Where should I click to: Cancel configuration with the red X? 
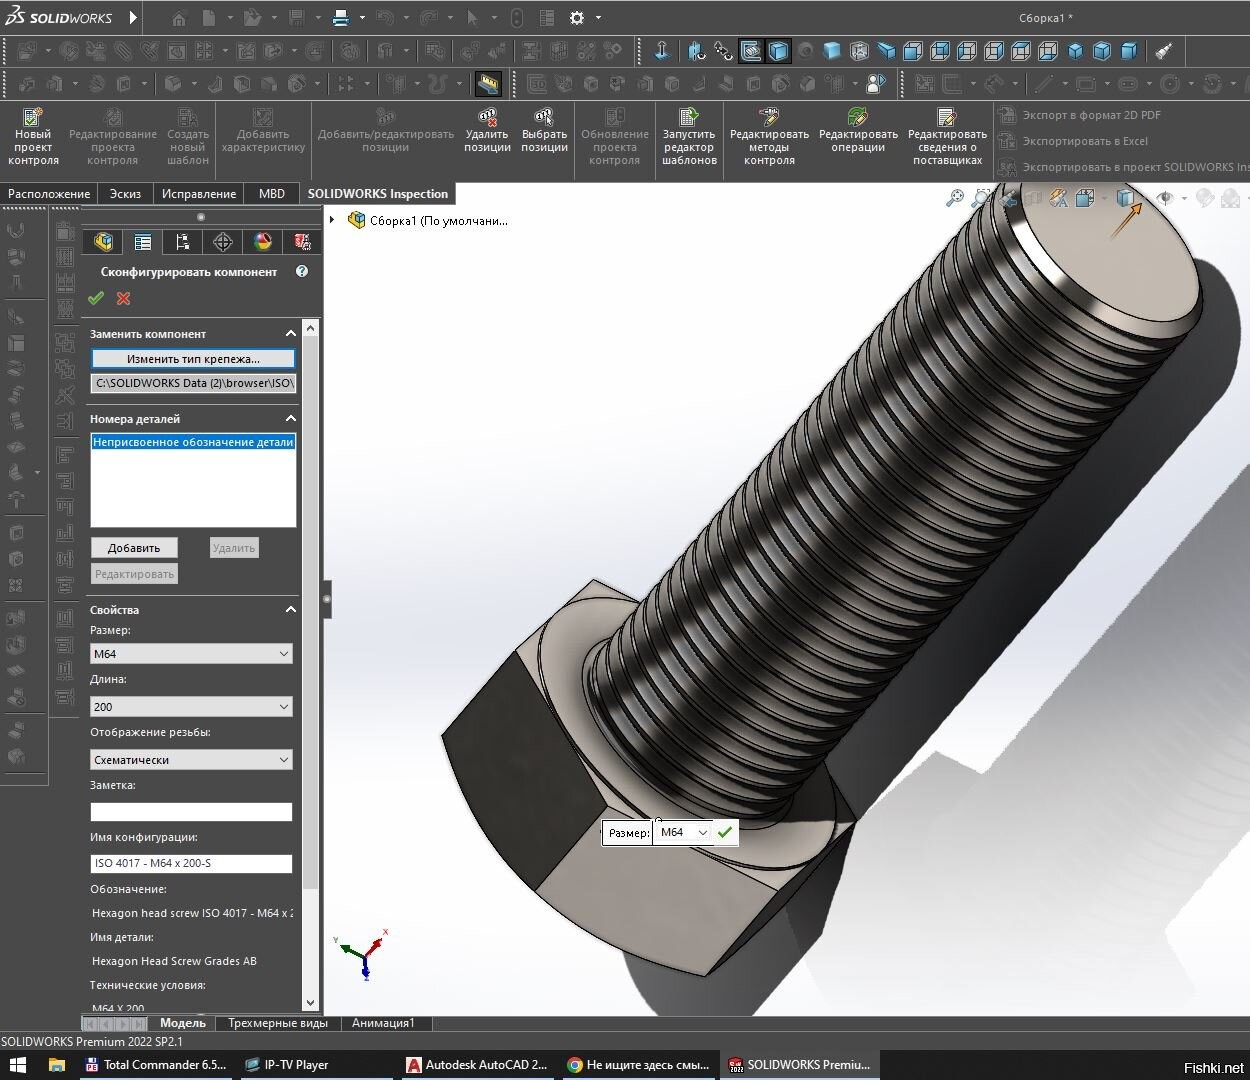click(x=124, y=298)
